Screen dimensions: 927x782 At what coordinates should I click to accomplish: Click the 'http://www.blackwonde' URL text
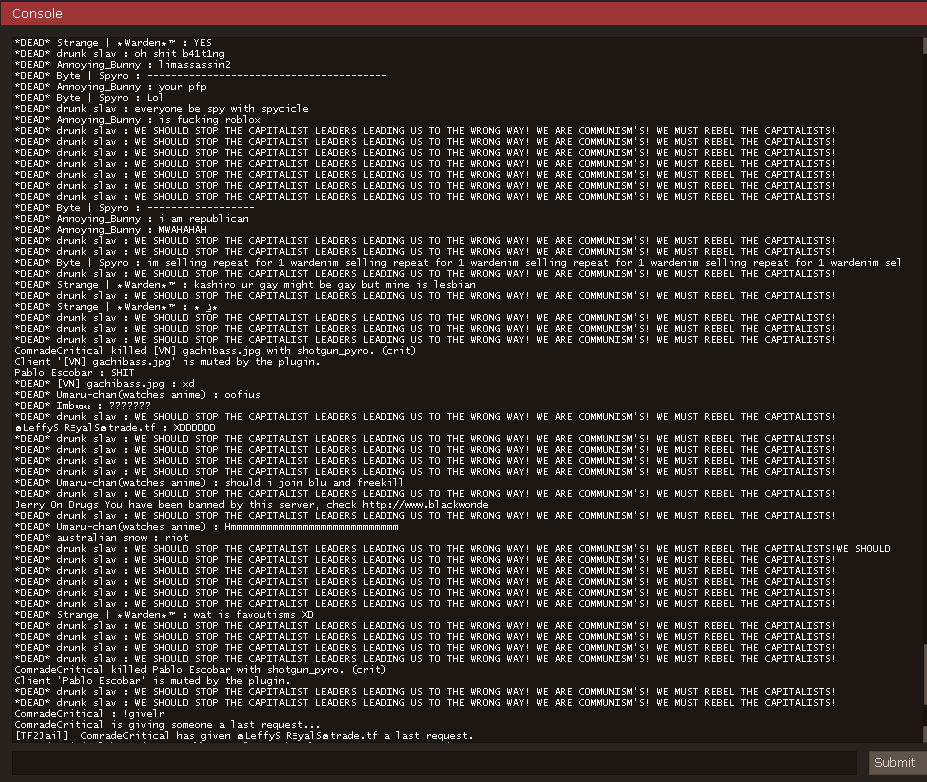tap(426, 505)
